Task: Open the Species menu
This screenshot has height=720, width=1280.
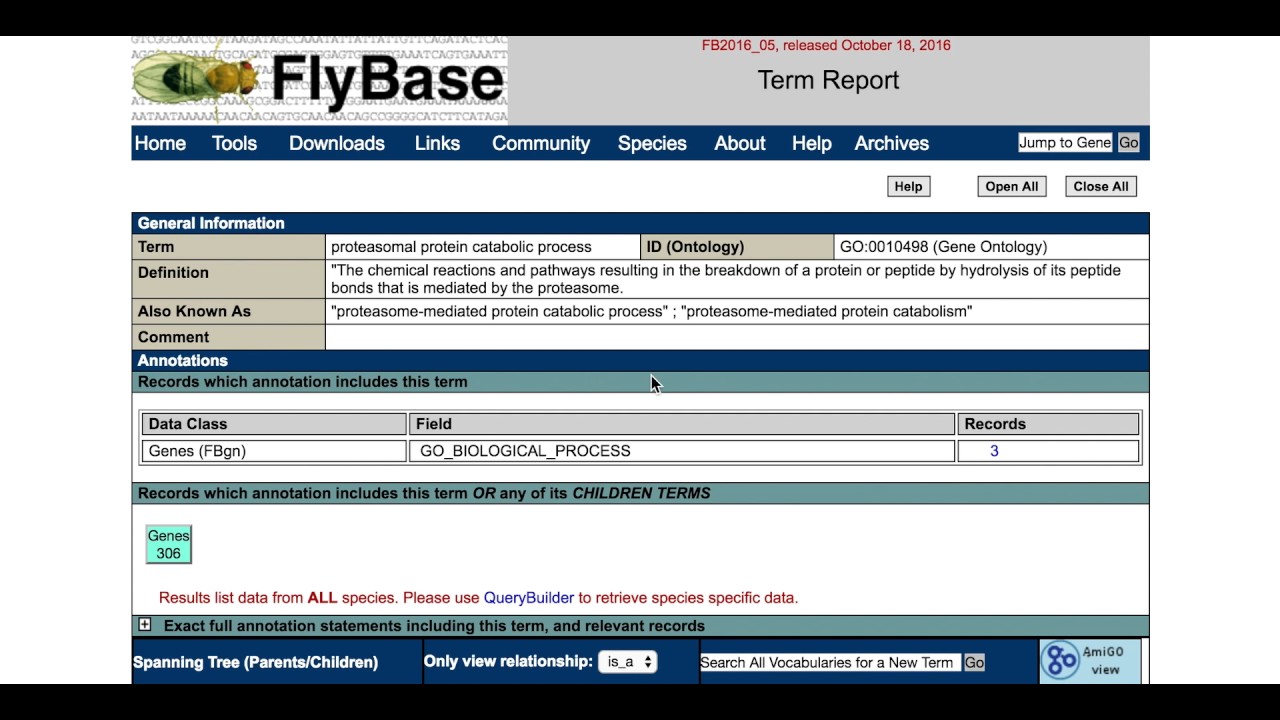Action: coord(652,143)
